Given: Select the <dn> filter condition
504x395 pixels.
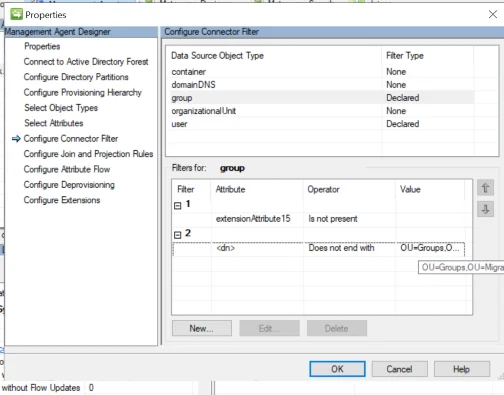Looking at the screenshot, I should pos(225,248).
